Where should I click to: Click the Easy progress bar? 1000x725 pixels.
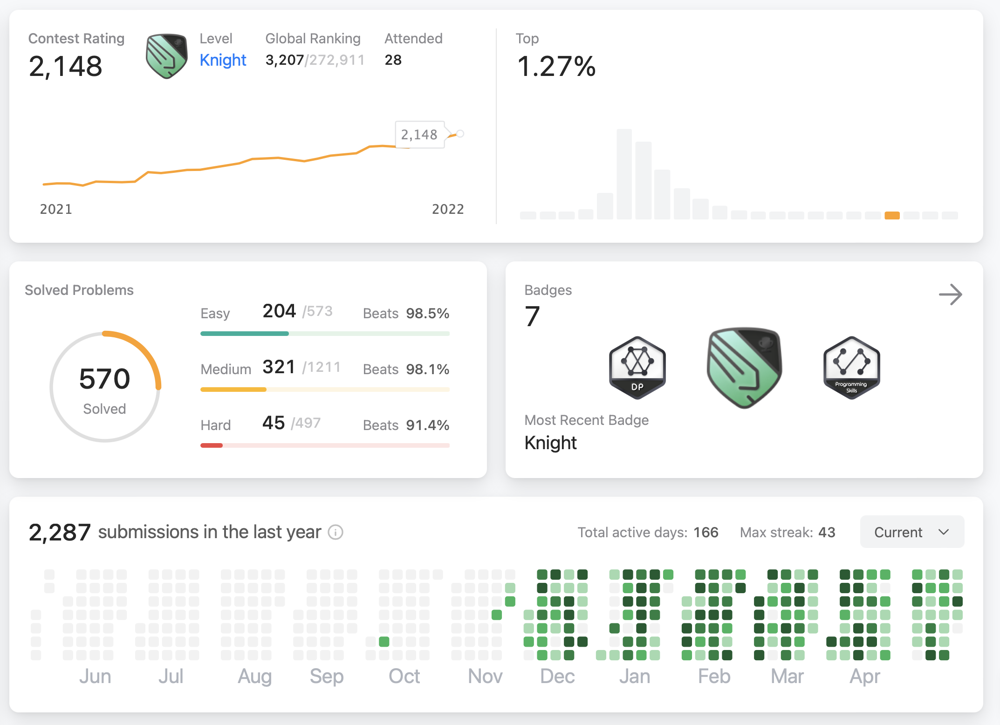pyautogui.click(x=324, y=334)
